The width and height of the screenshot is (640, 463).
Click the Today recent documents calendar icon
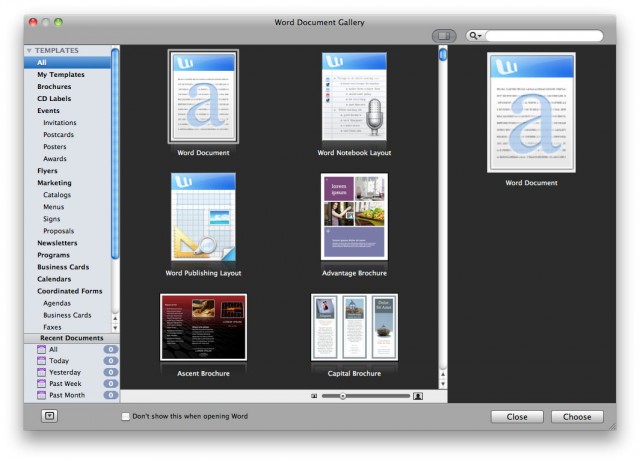click(x=41, y=361)
